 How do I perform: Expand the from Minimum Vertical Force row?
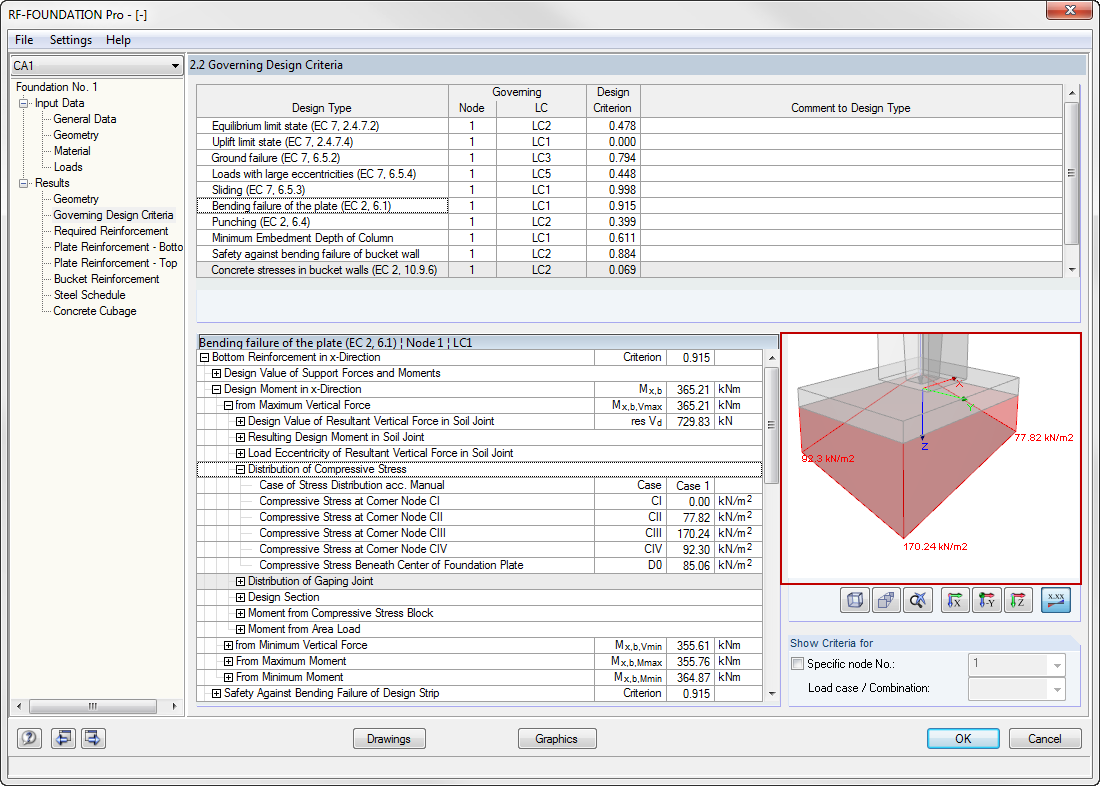[229, 646]
